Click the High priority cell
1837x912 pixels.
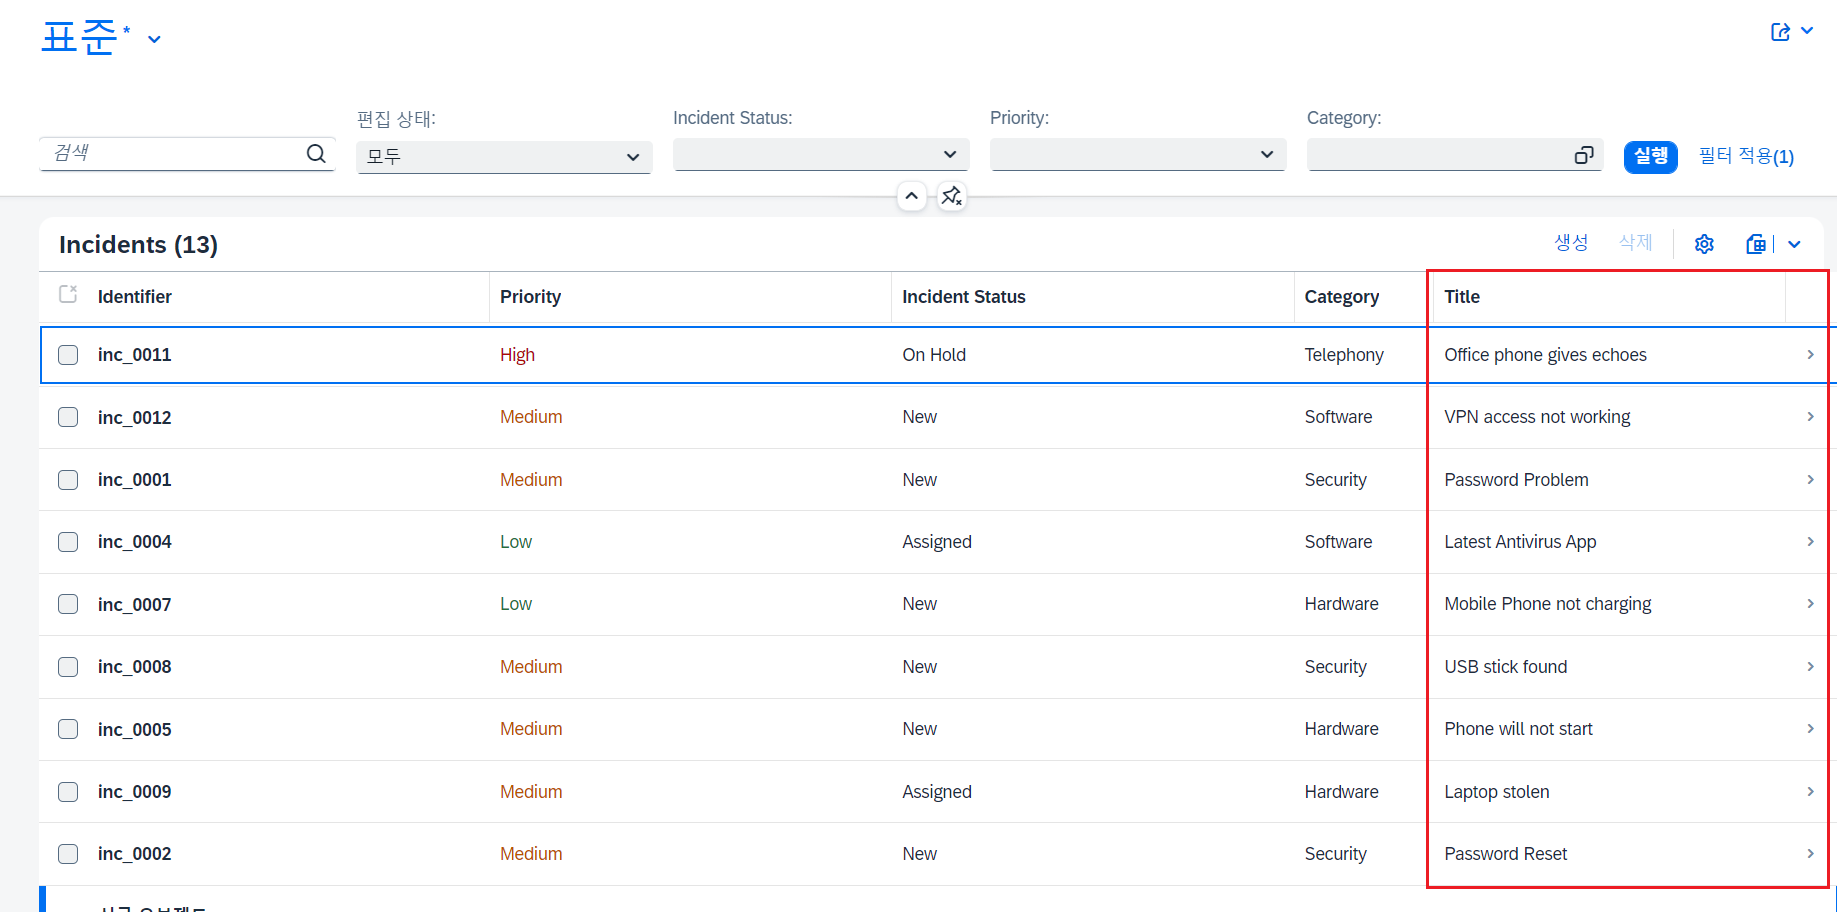(x=518, y=355)
